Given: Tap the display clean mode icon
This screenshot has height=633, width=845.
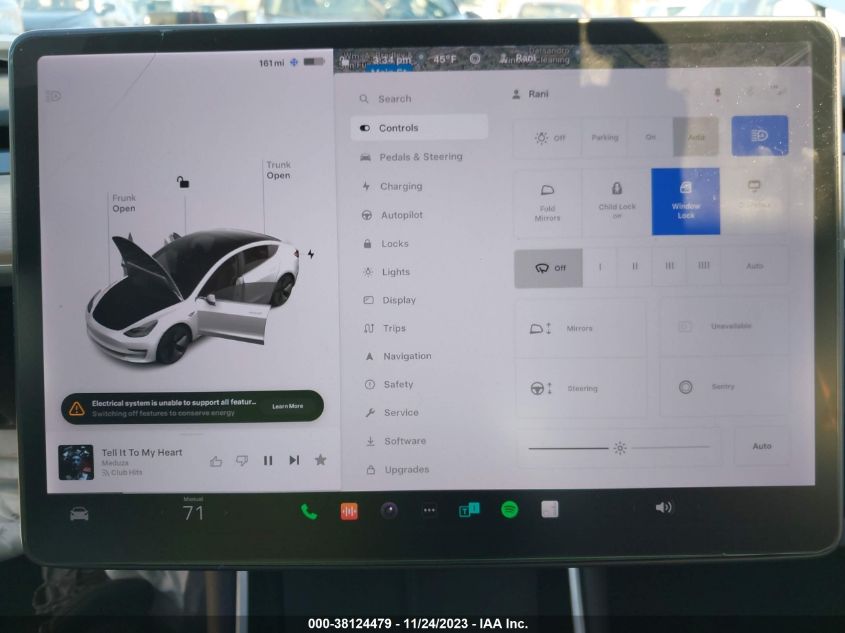Looking at the screenshot, I should point(754,194).
